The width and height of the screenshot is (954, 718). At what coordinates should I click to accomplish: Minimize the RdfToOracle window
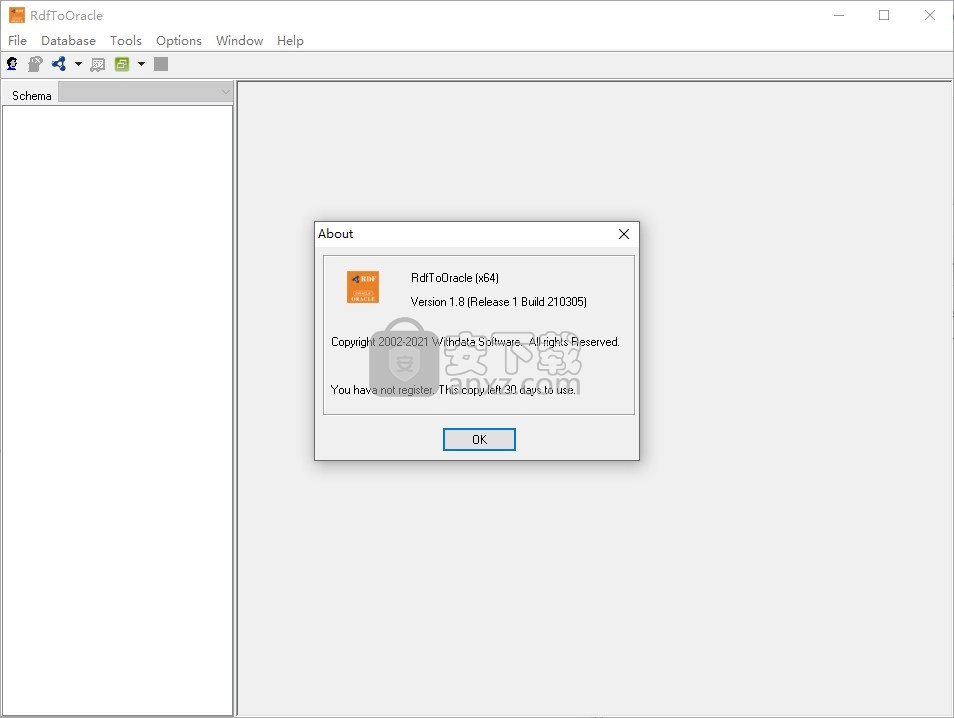click(x=839, y=15)
